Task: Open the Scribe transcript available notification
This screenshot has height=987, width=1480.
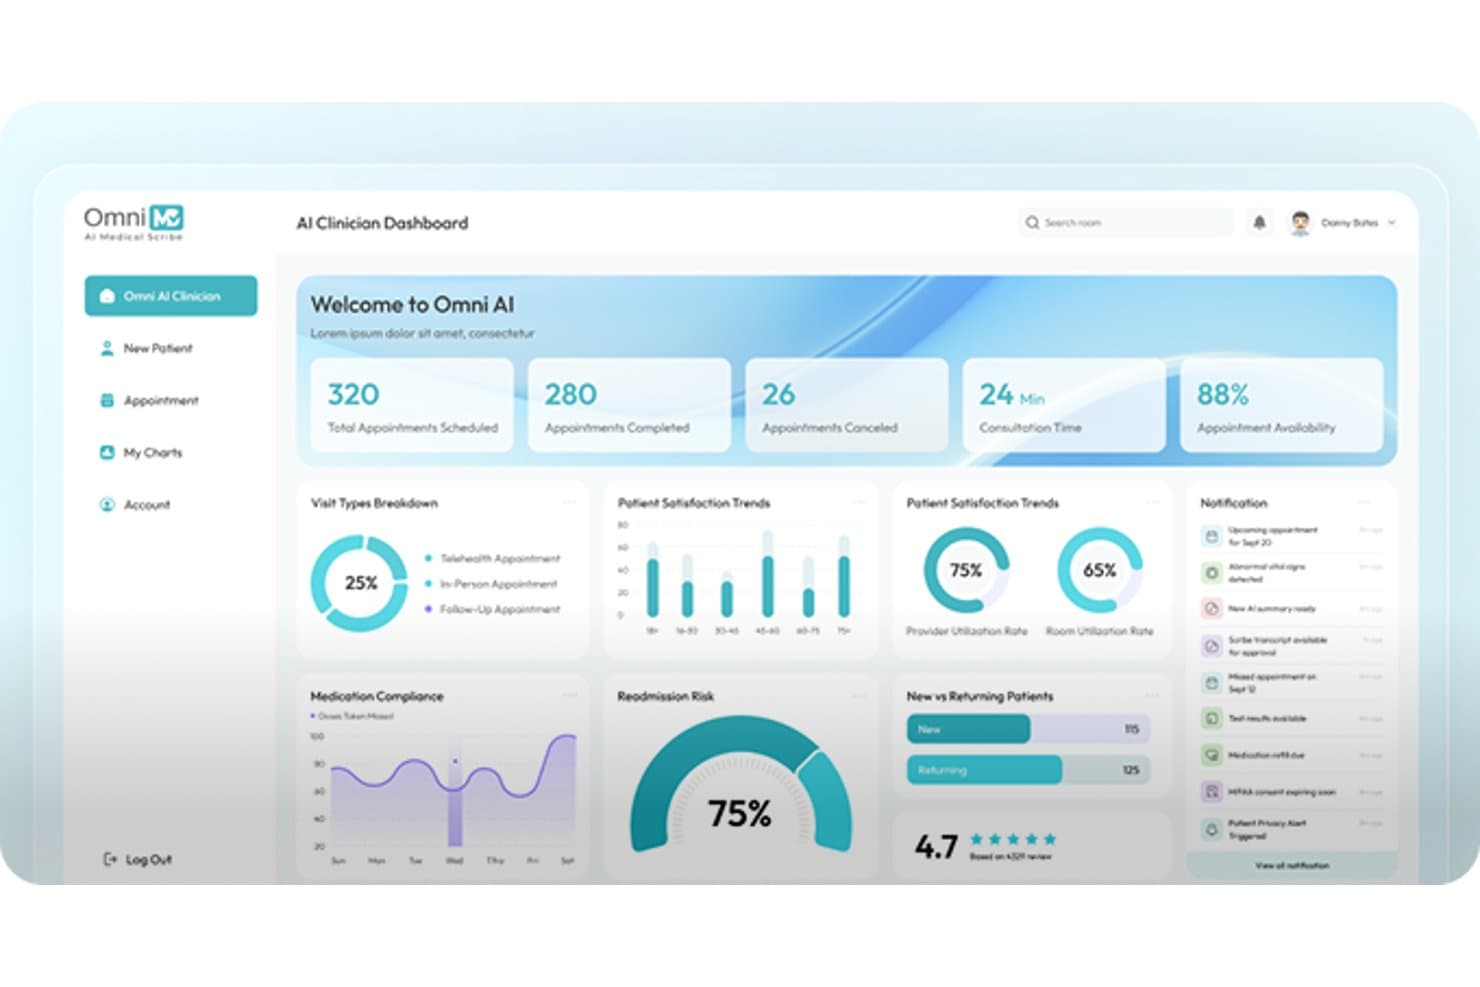Action: click(1291, 646)
